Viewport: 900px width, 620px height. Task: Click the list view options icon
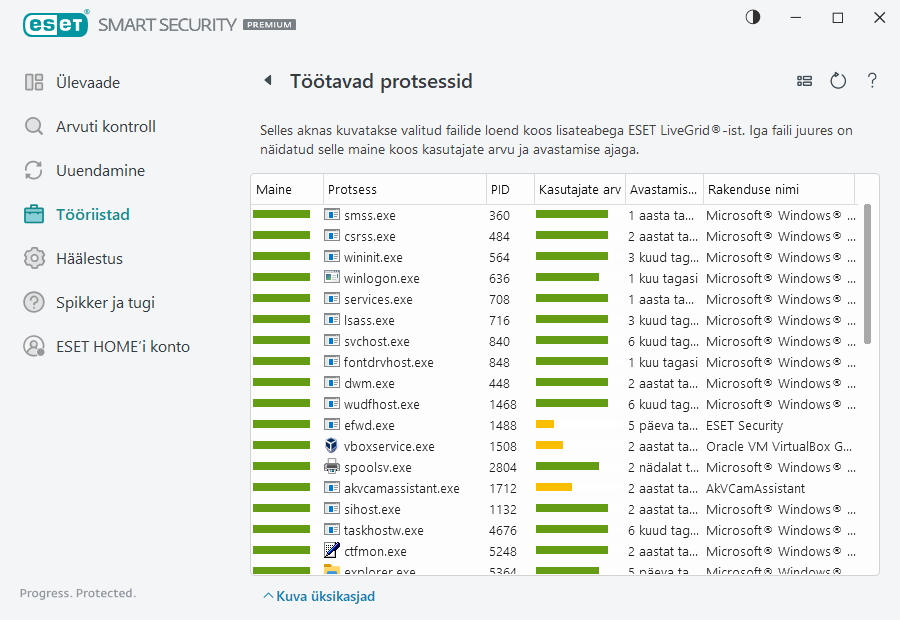pos(804,81)
